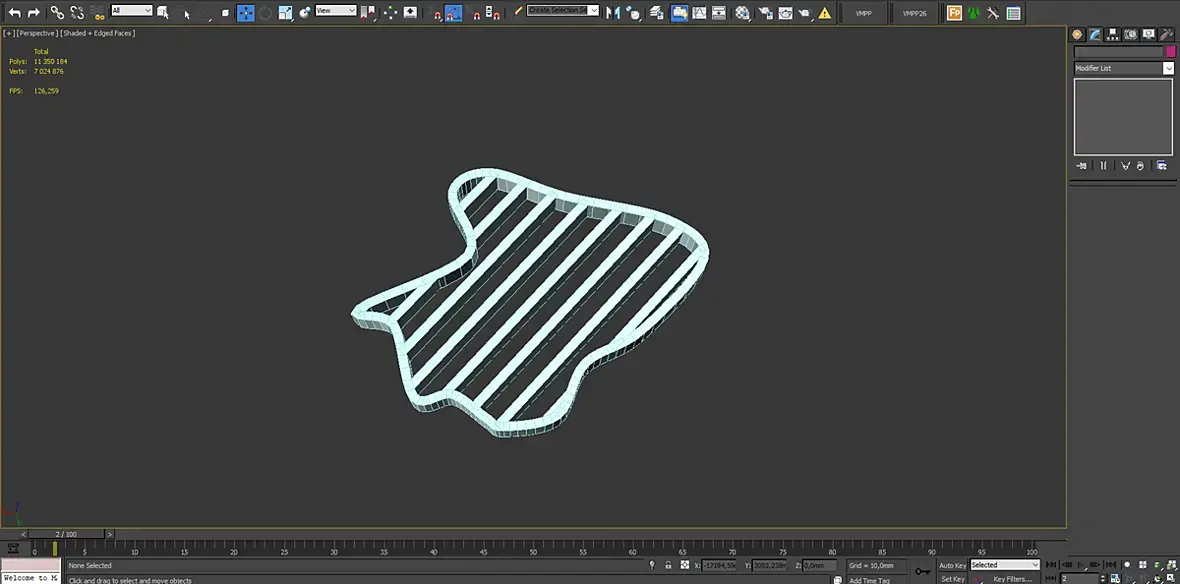Toggle Auto Key animation mode

[x=952, y=565]
